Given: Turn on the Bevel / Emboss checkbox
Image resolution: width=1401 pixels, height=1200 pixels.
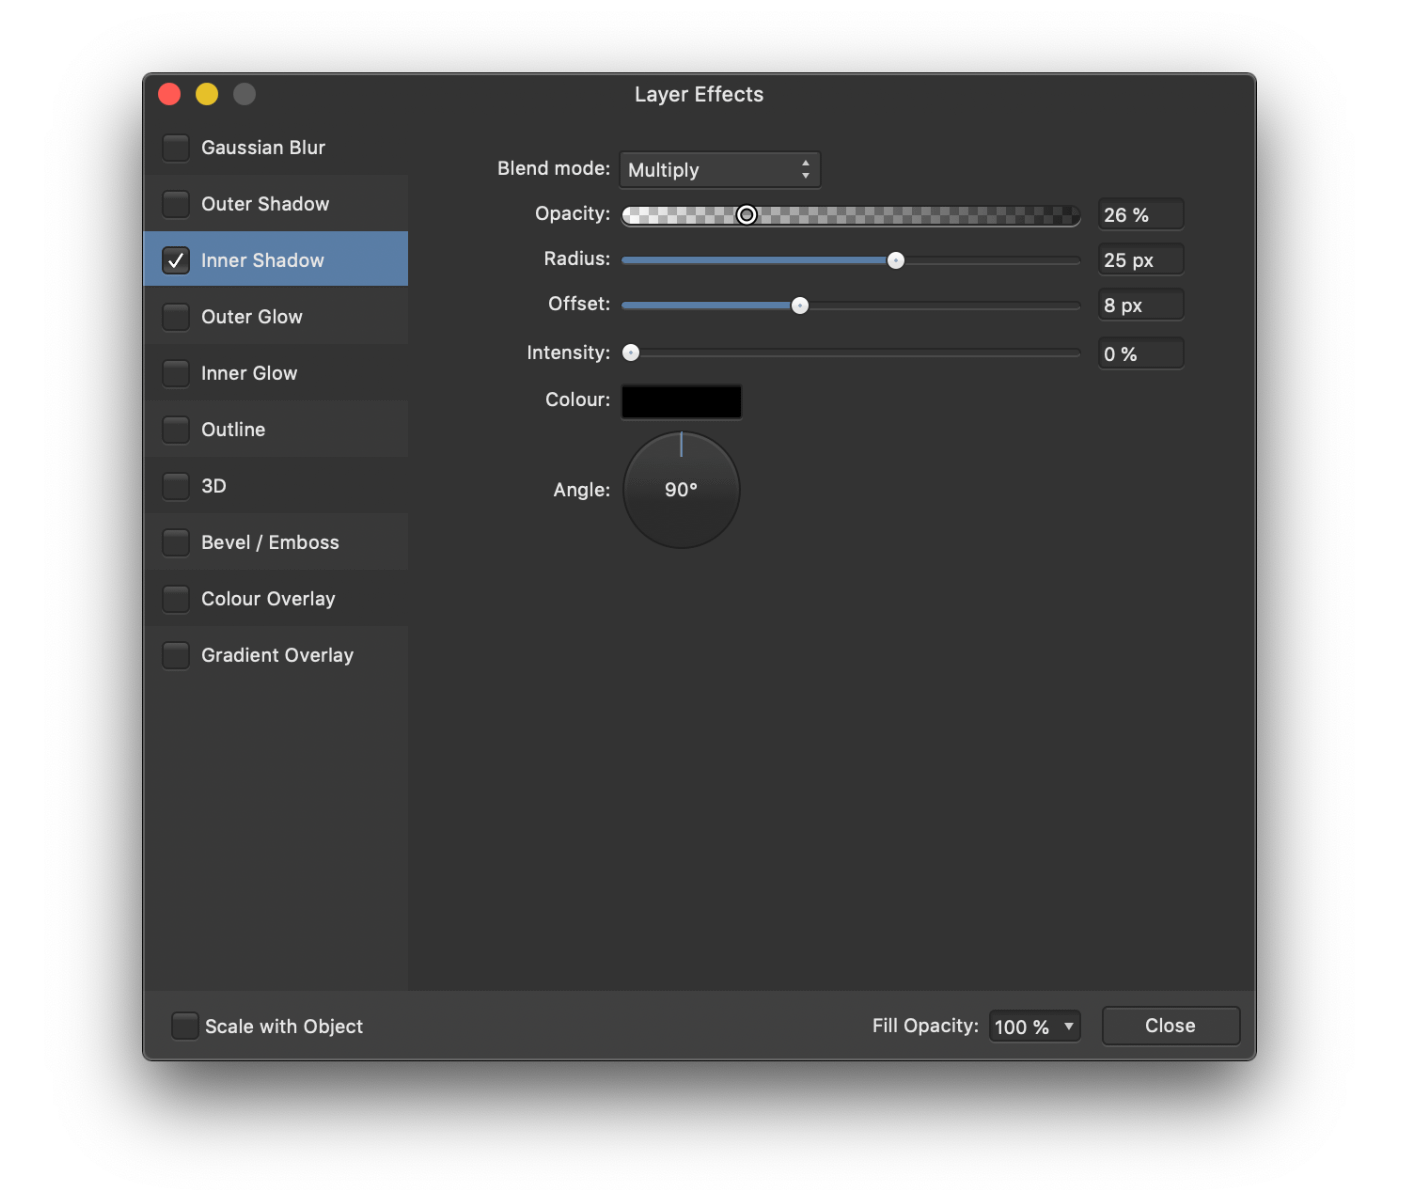Looking at the screenshot, I should pyautogui.click(x=176, y=543).
